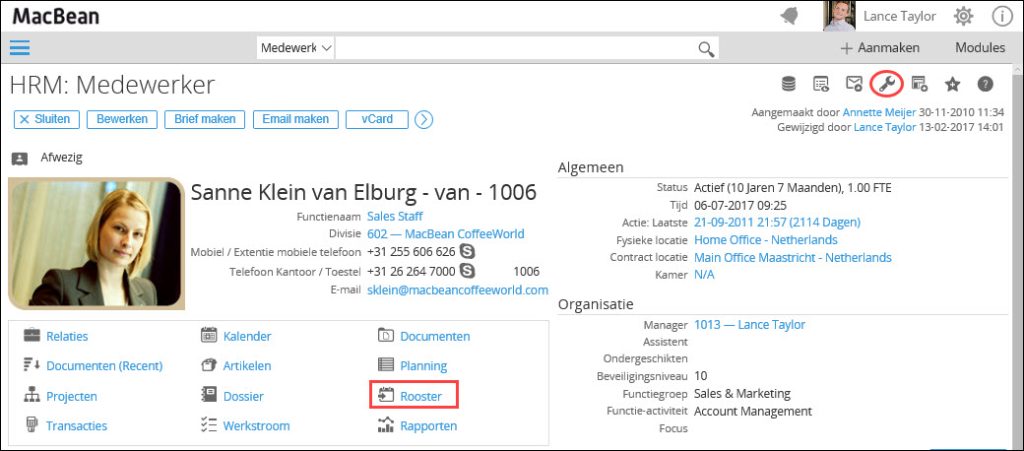1024x451 pixels.
Task: Open the help question mark icon
Action: click(985, 84)
